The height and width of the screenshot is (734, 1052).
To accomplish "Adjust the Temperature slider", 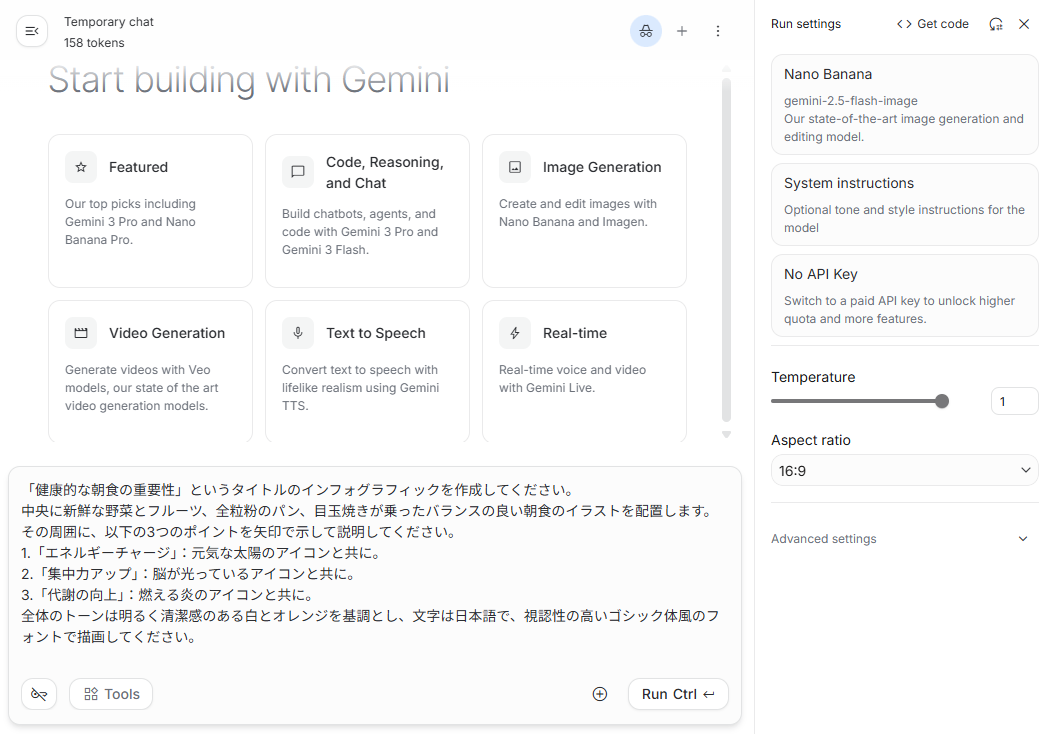I will 941,401.
